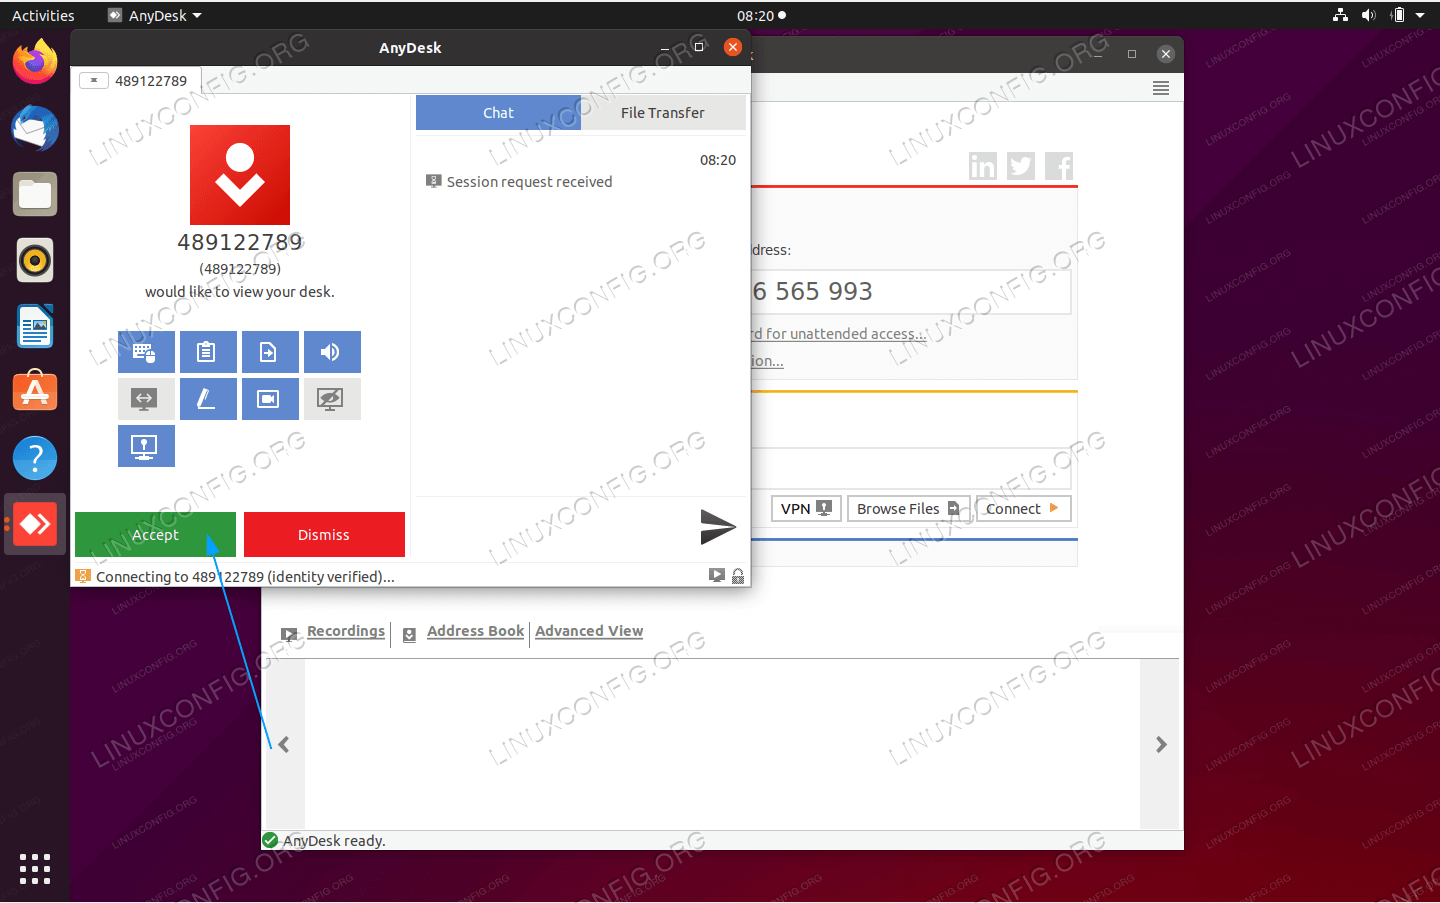Click the 'AnyDesk ready.' status text
1440x903 pixels.
[334, 841]
